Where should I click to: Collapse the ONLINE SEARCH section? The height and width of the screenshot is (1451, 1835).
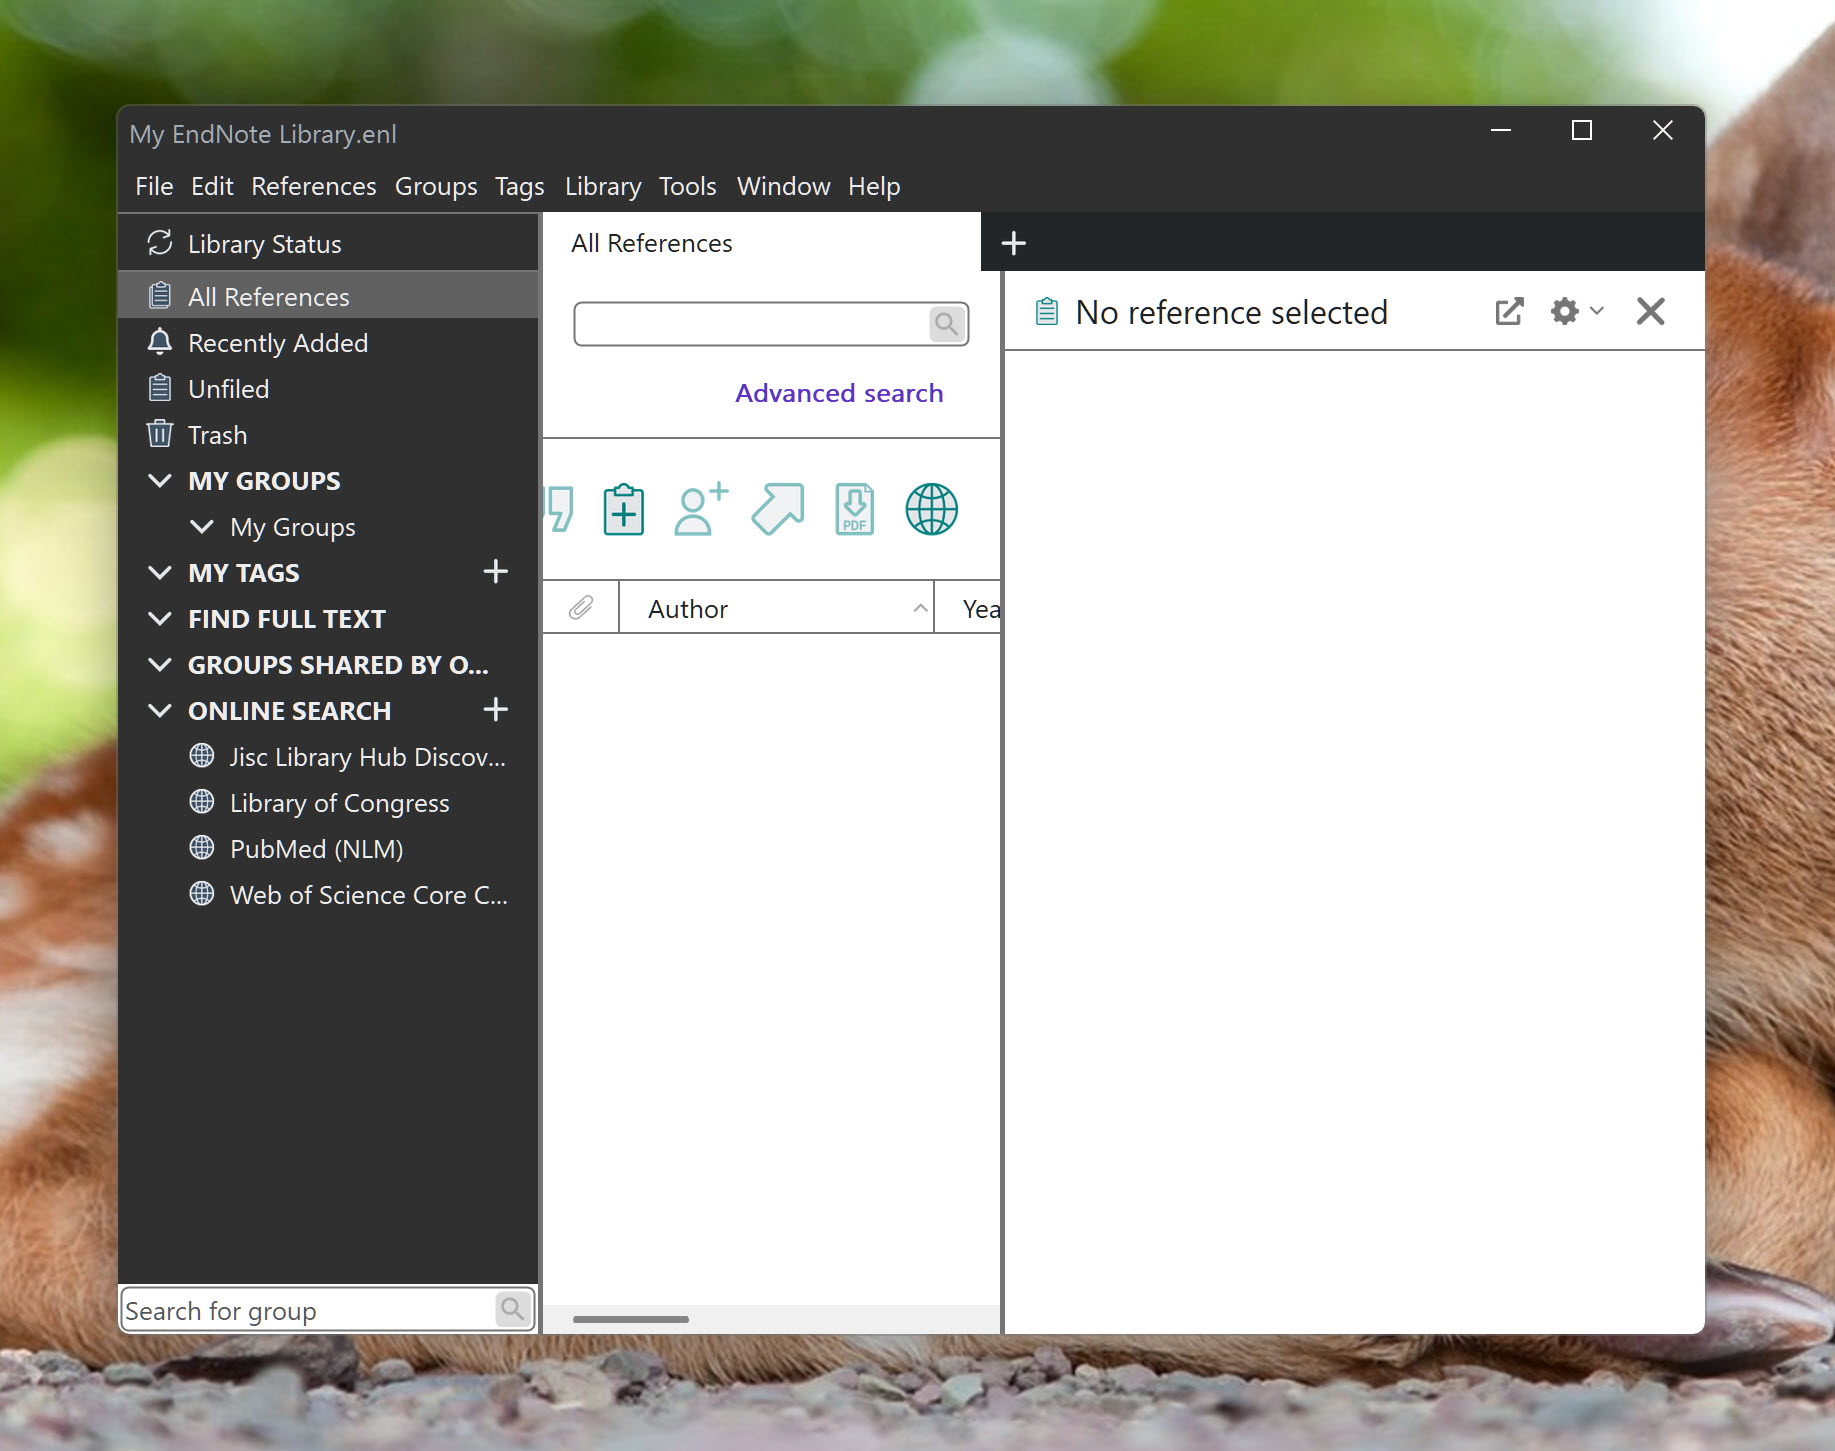160,711
